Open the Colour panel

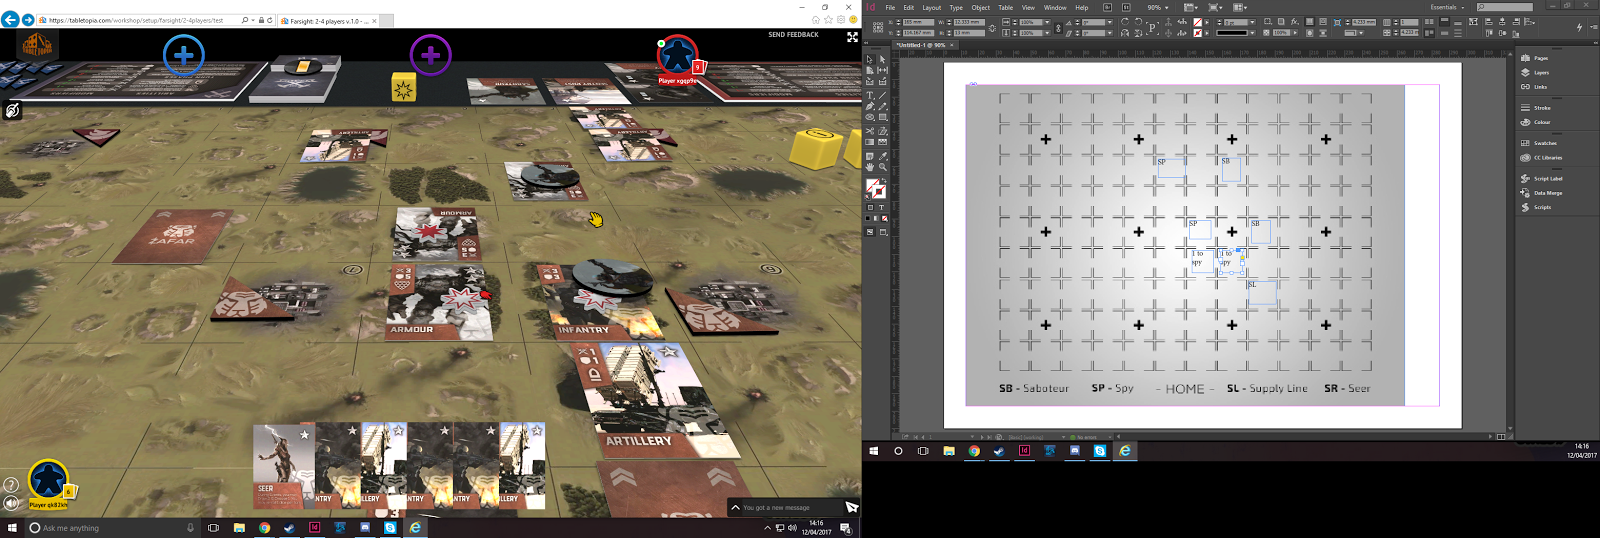click(x=1542, y=122)
